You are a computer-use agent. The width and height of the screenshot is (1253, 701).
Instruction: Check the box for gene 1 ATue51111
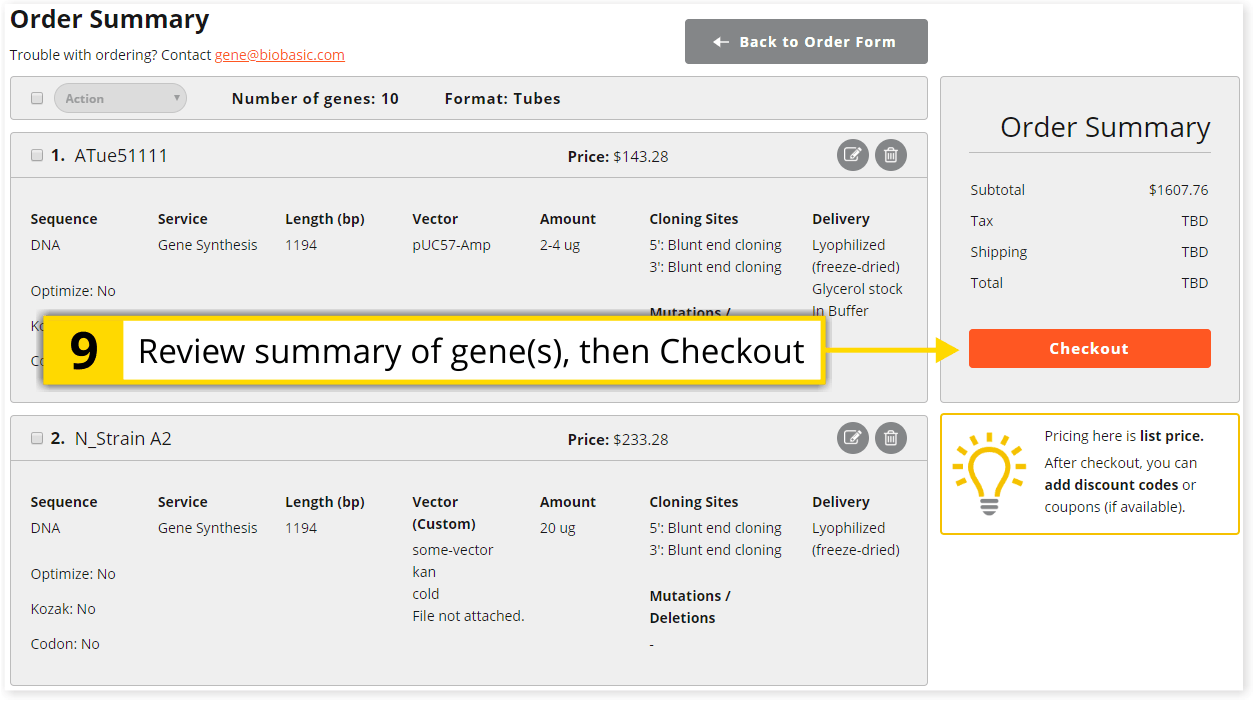point(37,155)
